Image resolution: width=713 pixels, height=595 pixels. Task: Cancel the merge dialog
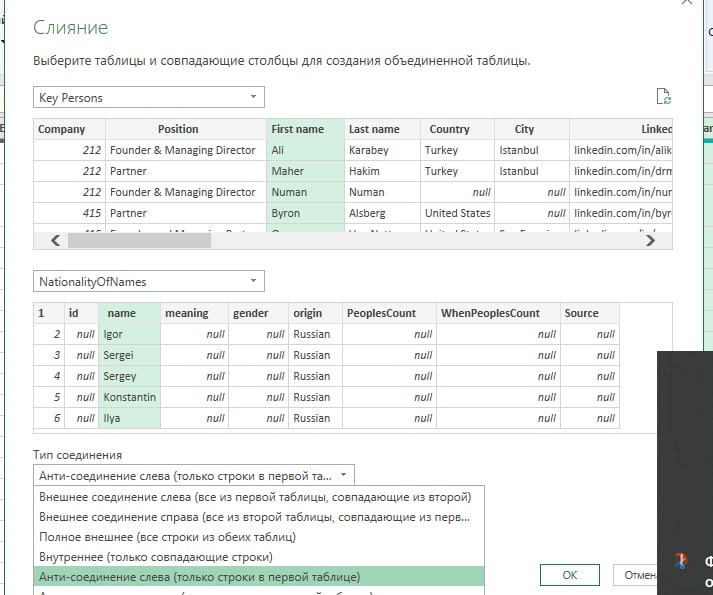click(x=635, y=575)
